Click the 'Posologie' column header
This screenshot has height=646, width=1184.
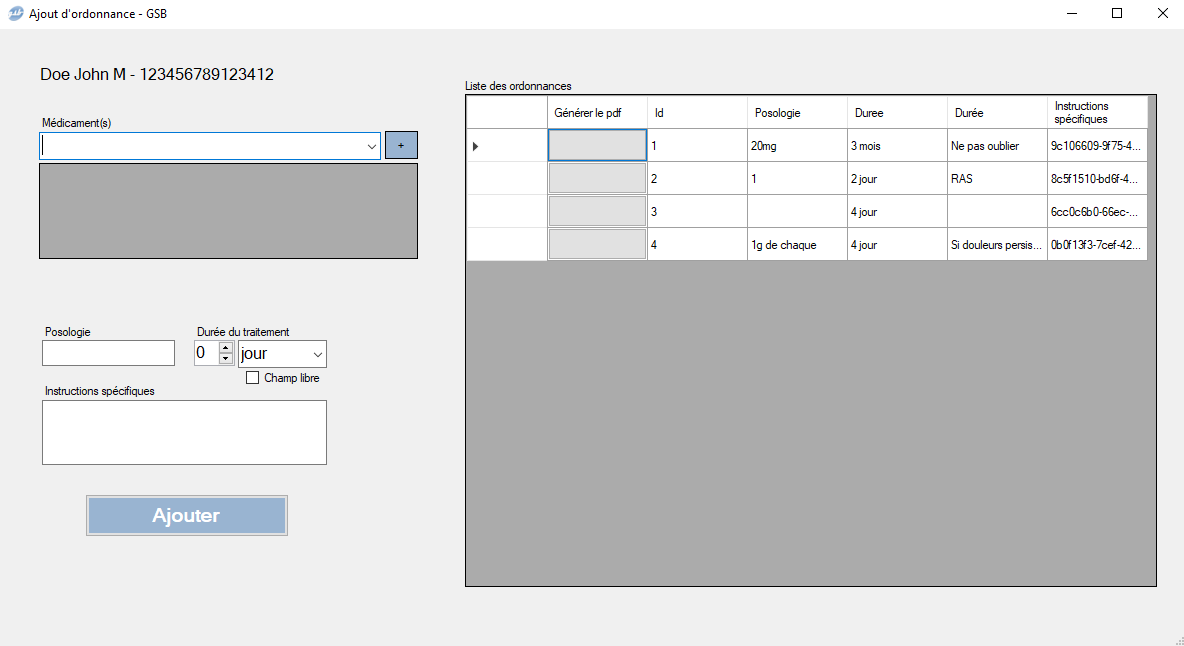797,112
